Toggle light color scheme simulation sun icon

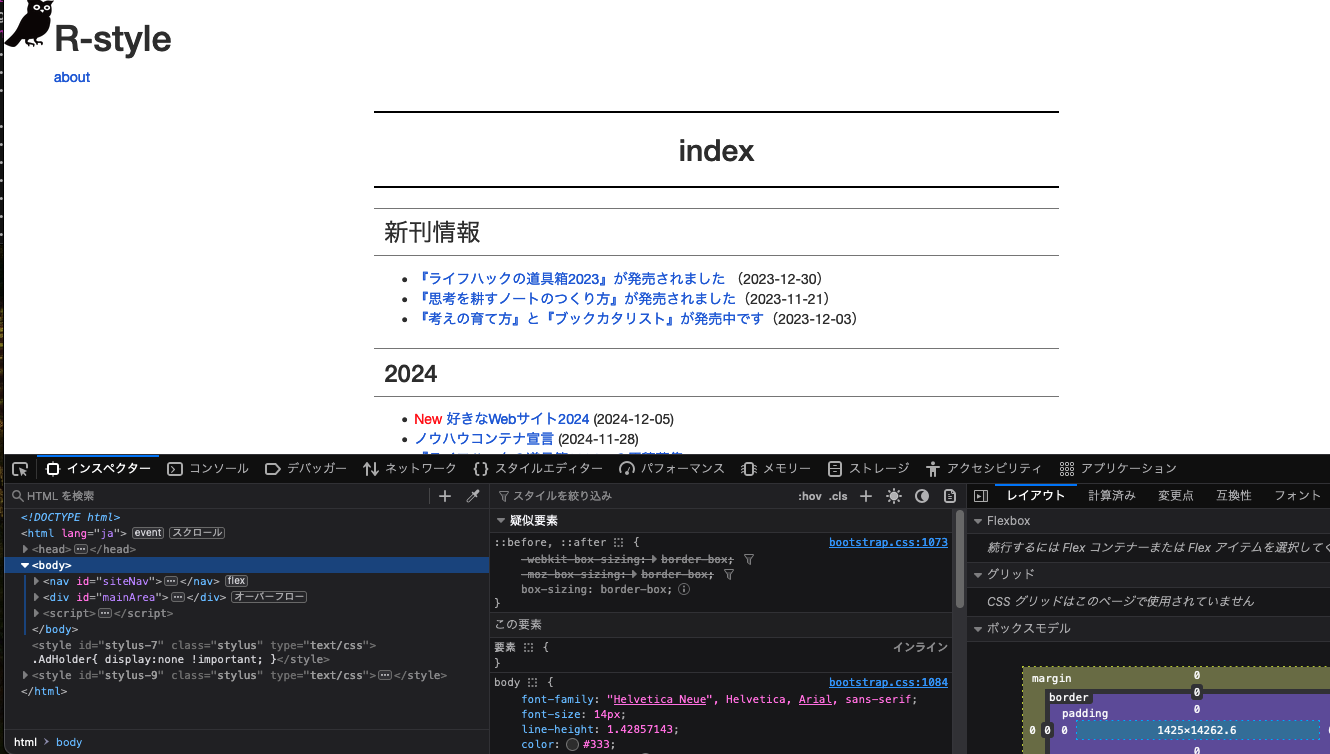[894, 496]
